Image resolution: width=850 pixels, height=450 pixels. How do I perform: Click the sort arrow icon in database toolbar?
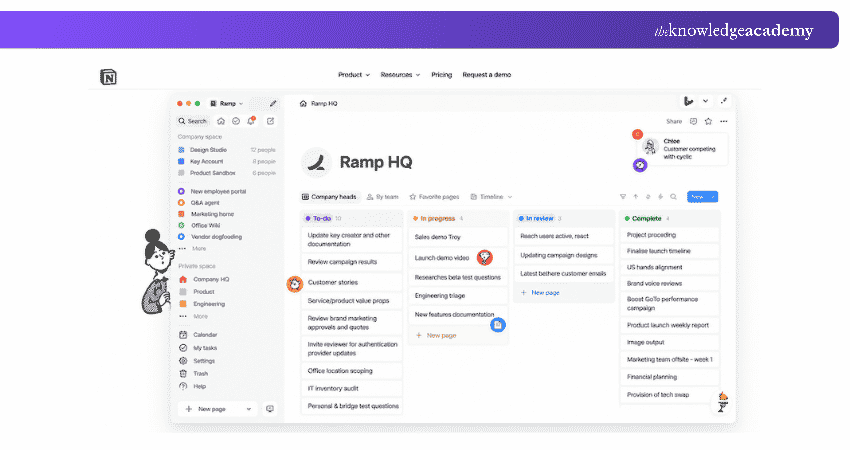[x=635, y=197]
